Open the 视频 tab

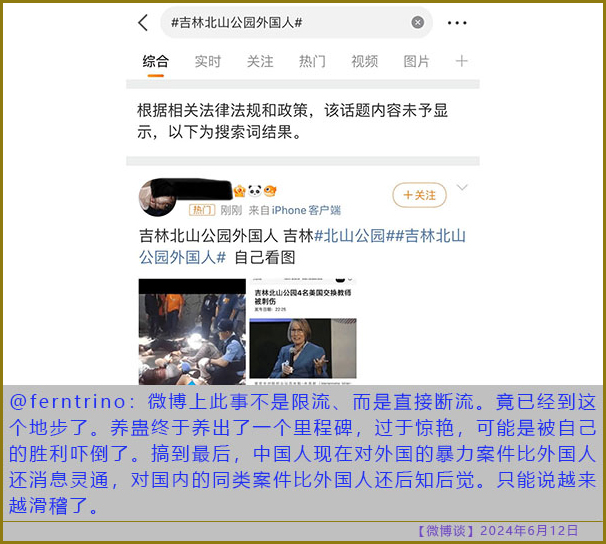point(364,61)
